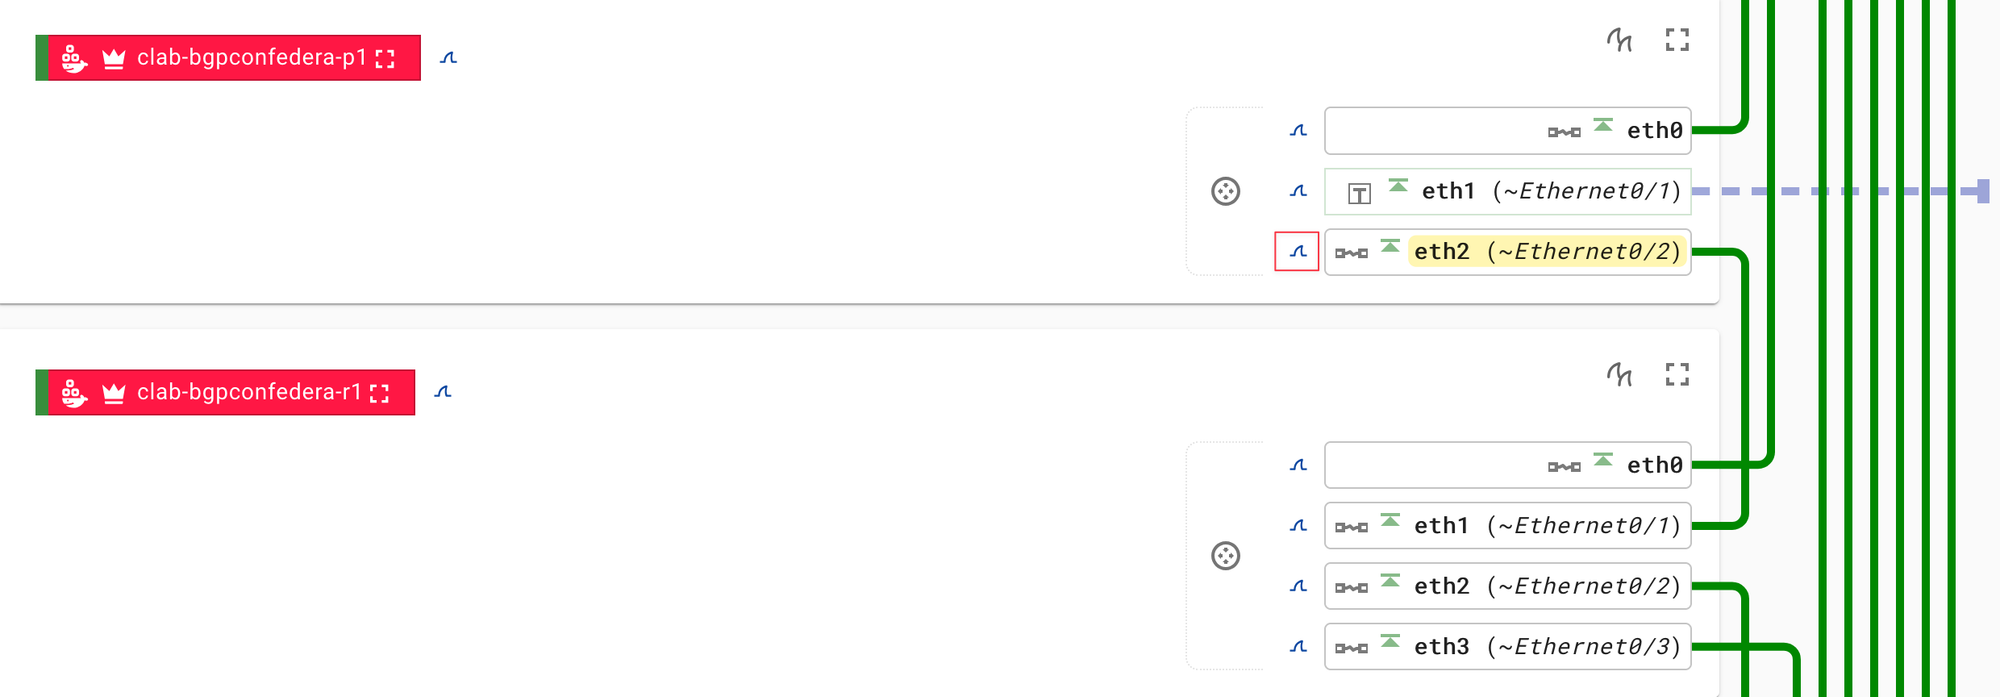Viewport: 2000px width, 697px height.
Task: Expand r1 container panel to fullscreen
Action: click(1677, 375)
